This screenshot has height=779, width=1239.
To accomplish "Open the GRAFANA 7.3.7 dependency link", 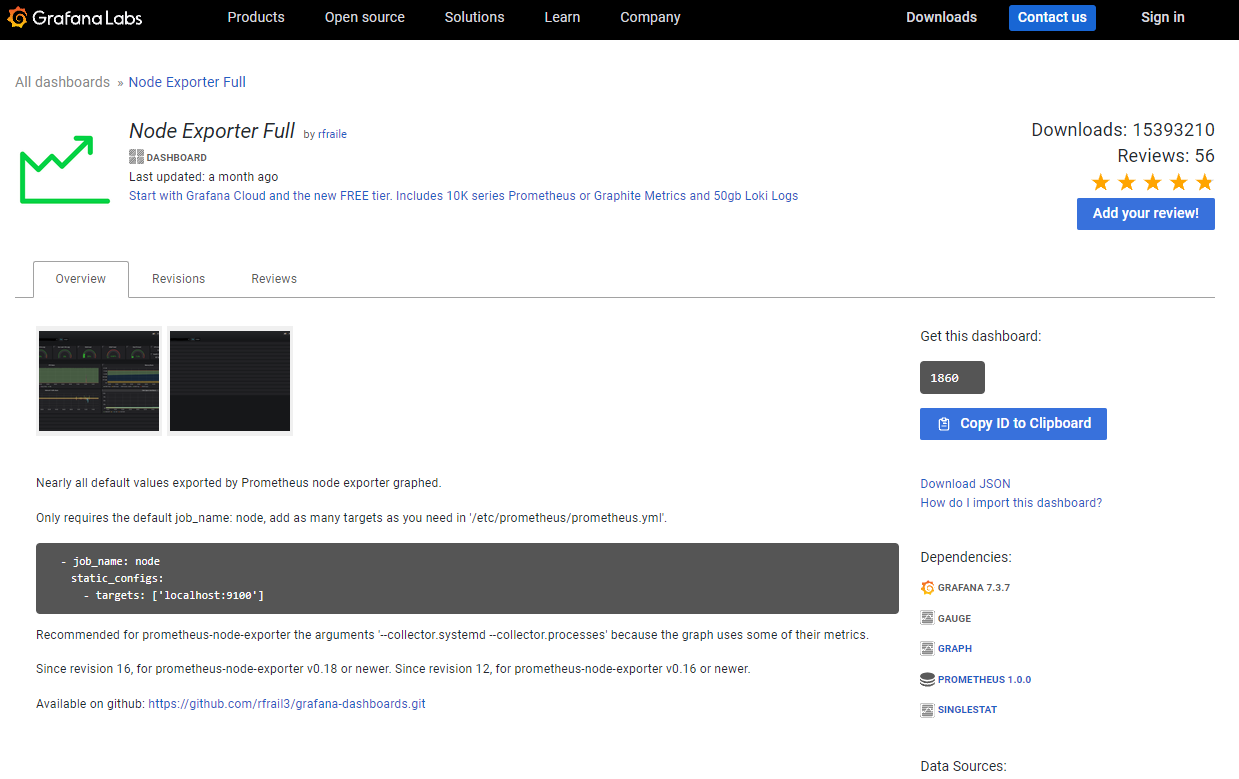I will pos(973,588).
